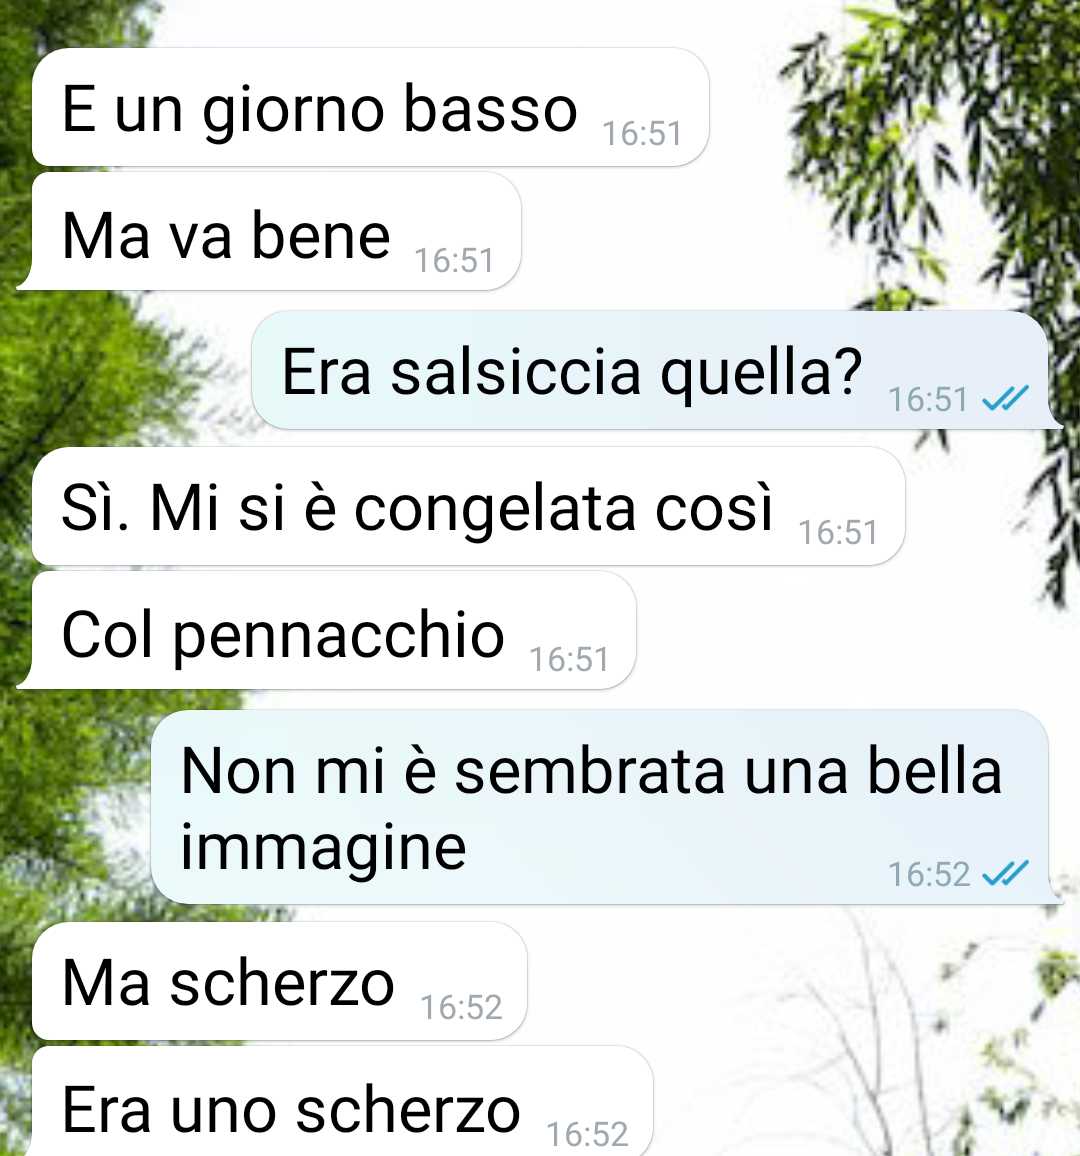Select the 'Sì. Mi si è congelata così' message
Screen dimensions: 1080x1156
click(468, 506)
